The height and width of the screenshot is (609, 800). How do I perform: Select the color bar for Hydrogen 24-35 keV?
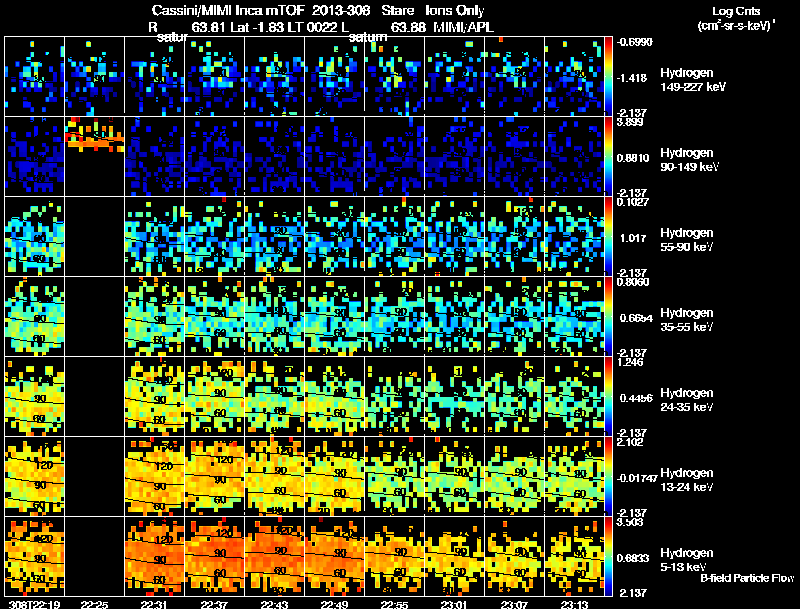(x=608, y=396)
